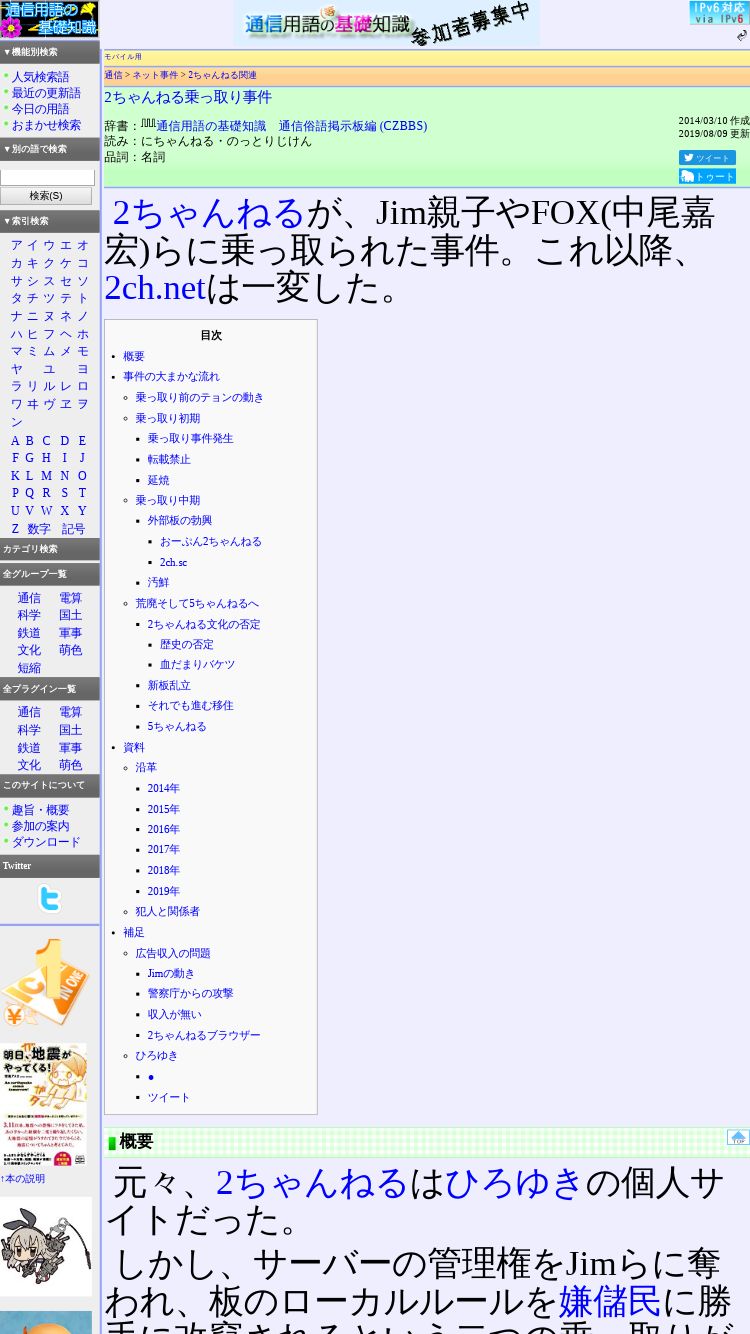Jump to 警察庁からの攻撃 in contents
The image size is (750, 1334).
[190, 994]
